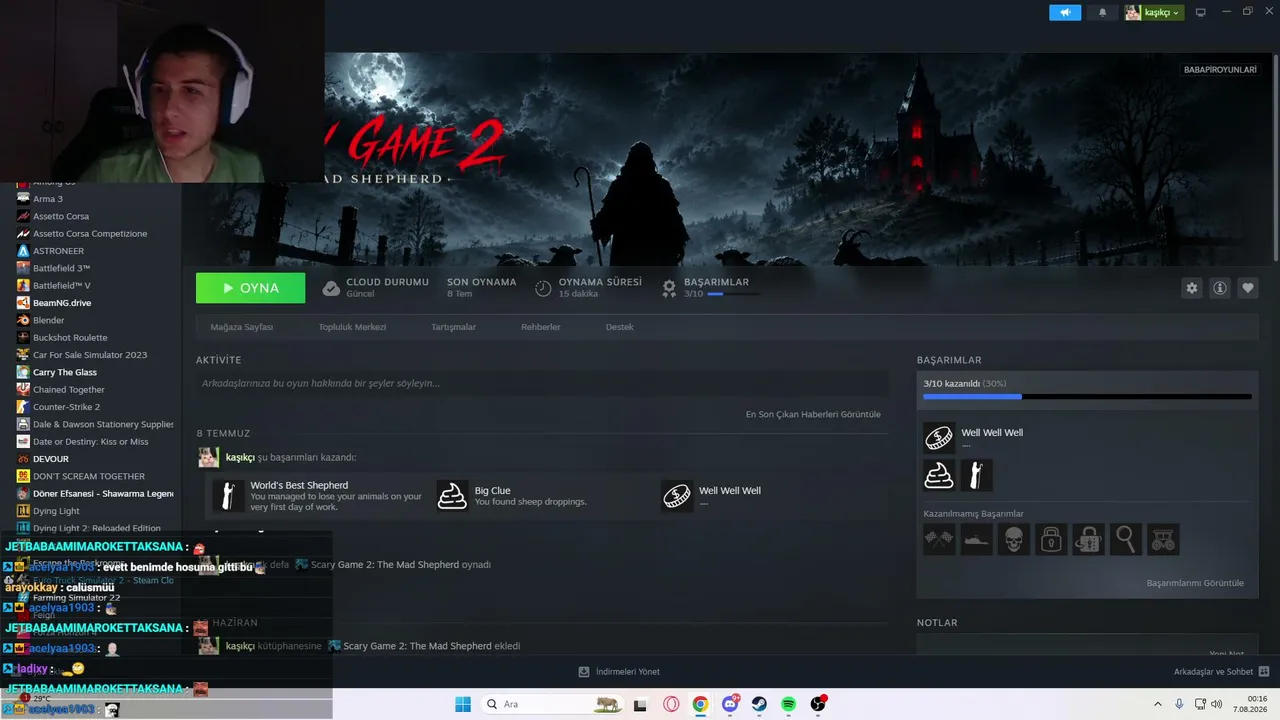Image resolution: width=1280 pixels, height=720 pixels.
Task: Select the locked padlock achievement
Action: (x=1051, y=539)
